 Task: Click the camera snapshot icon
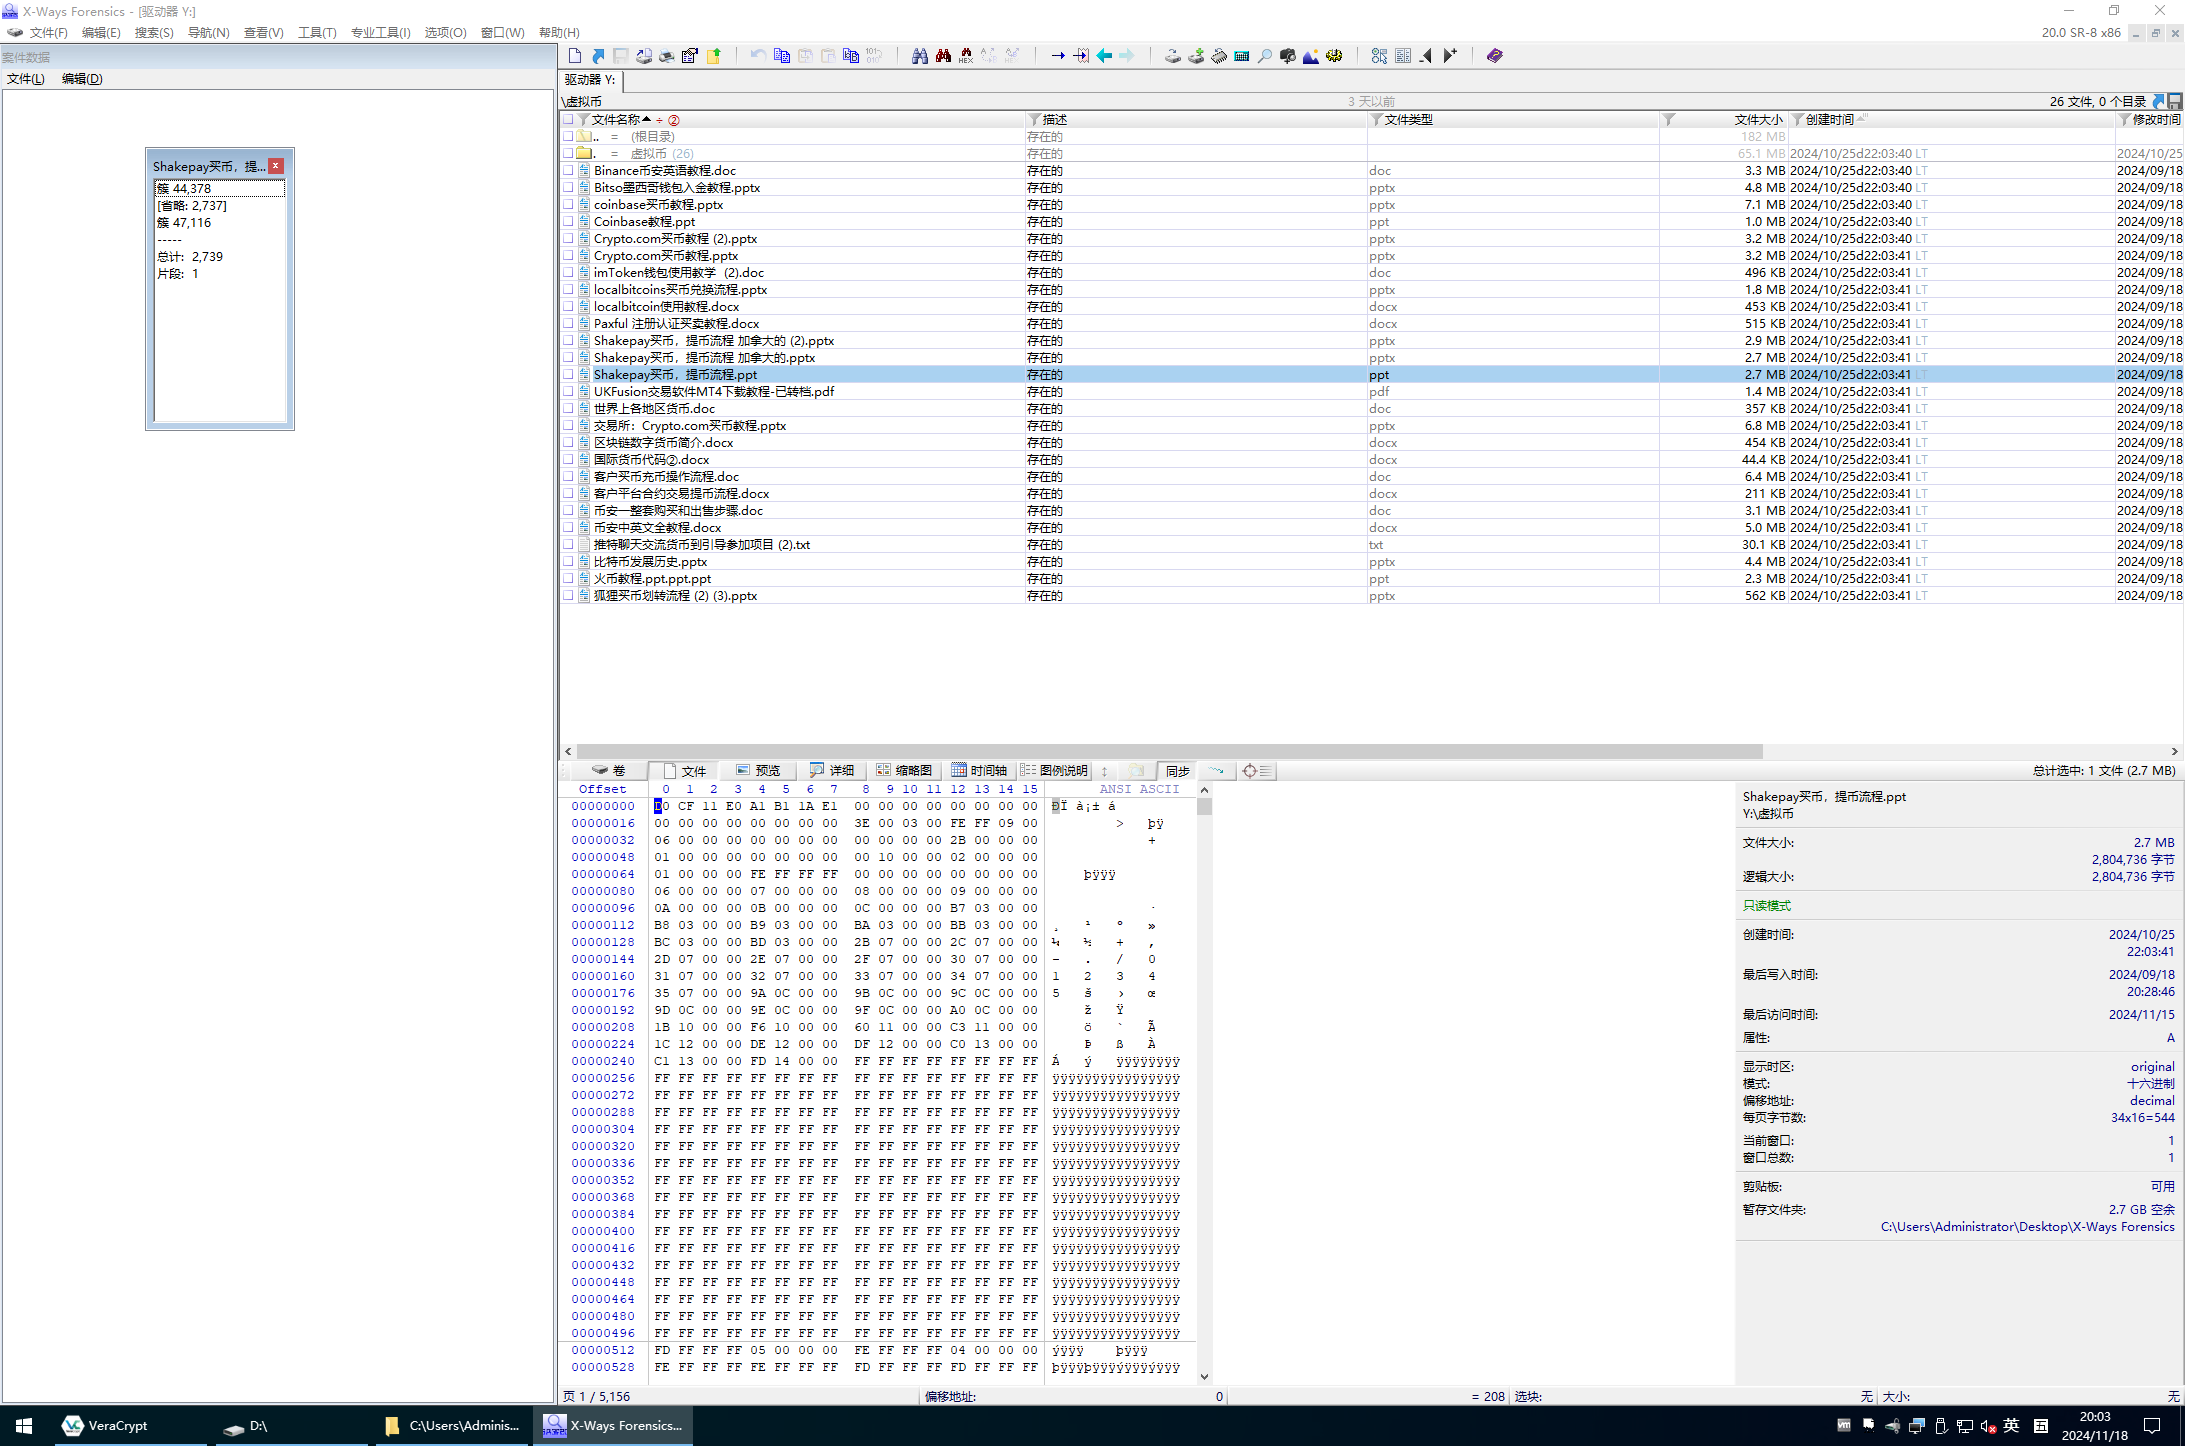click(x=1288, y=56)
